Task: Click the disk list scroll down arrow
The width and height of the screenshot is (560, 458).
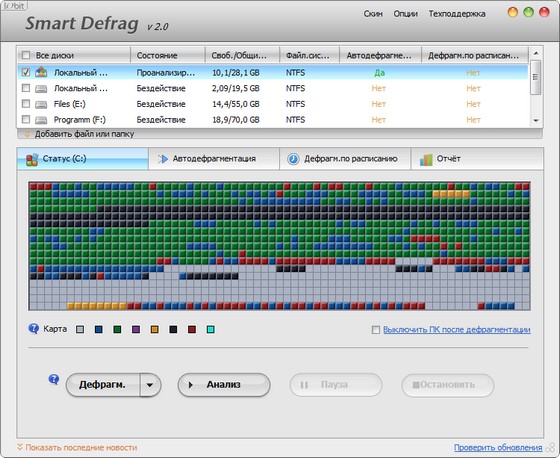Action: pos(536,121)
